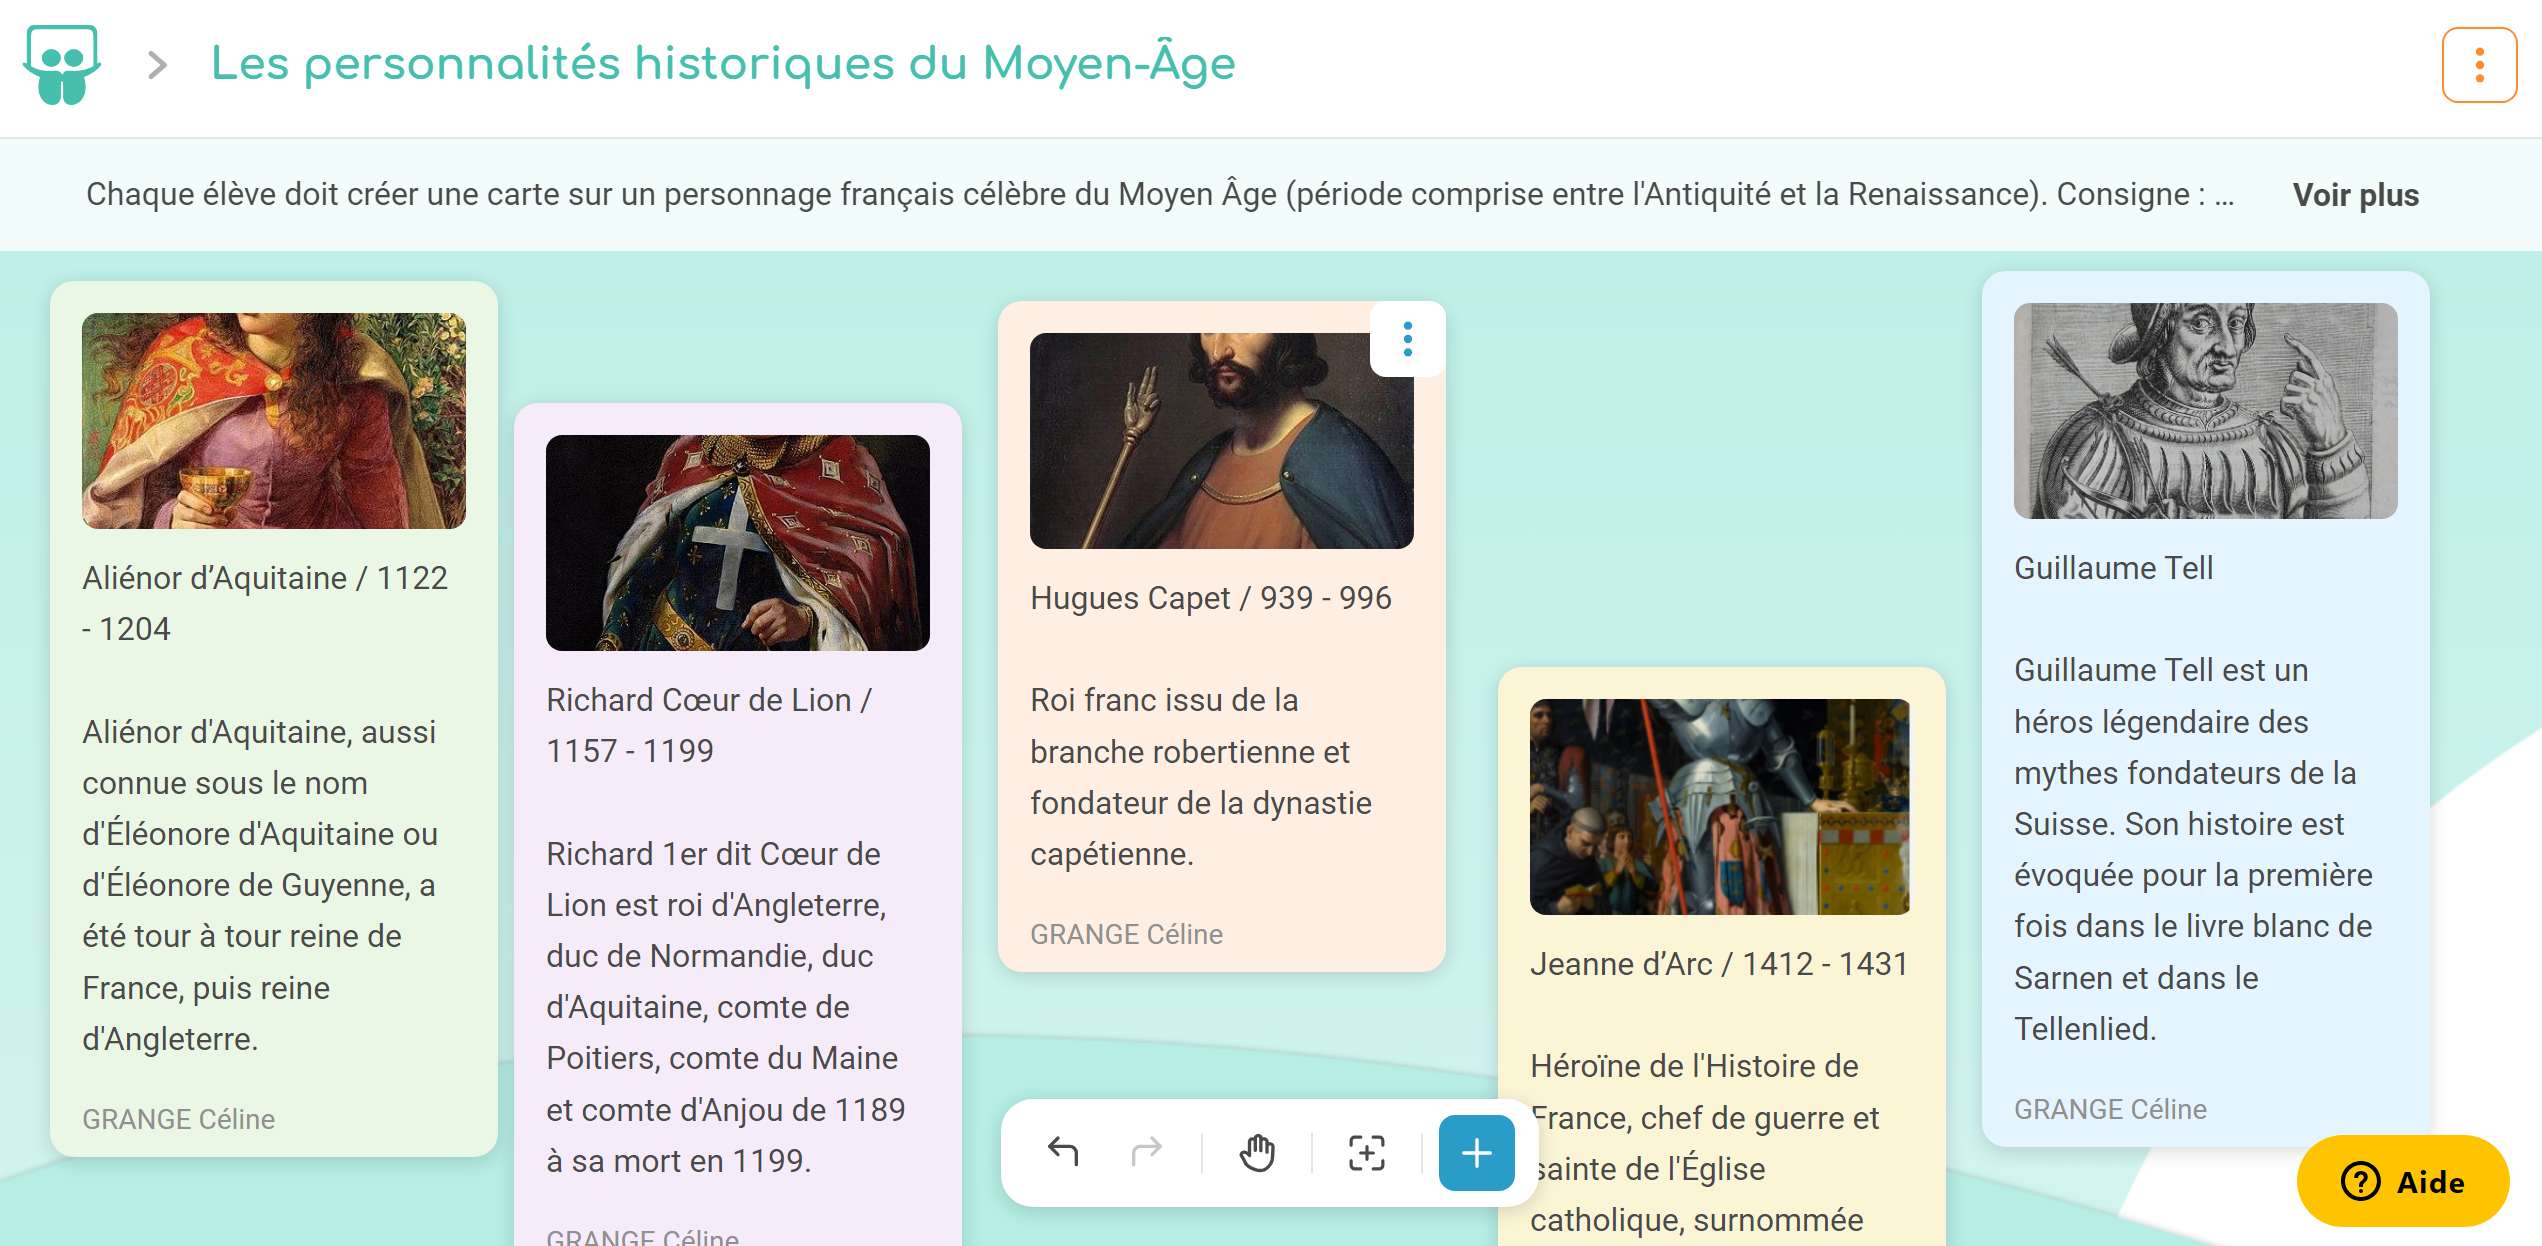Select the hand pan tool
The width and height of the screenshot is (2542, 1246).
pos(1257,1152)
